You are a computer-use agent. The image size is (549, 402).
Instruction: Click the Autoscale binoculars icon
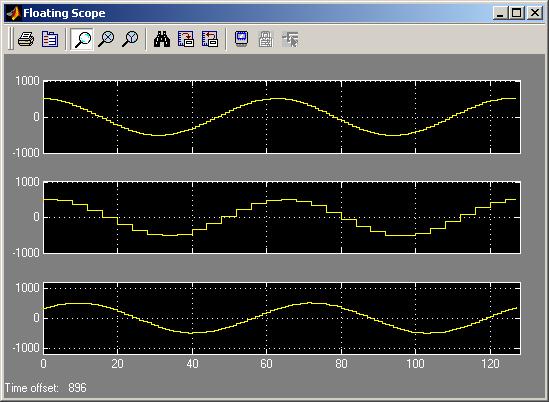(x=162, y=39)
